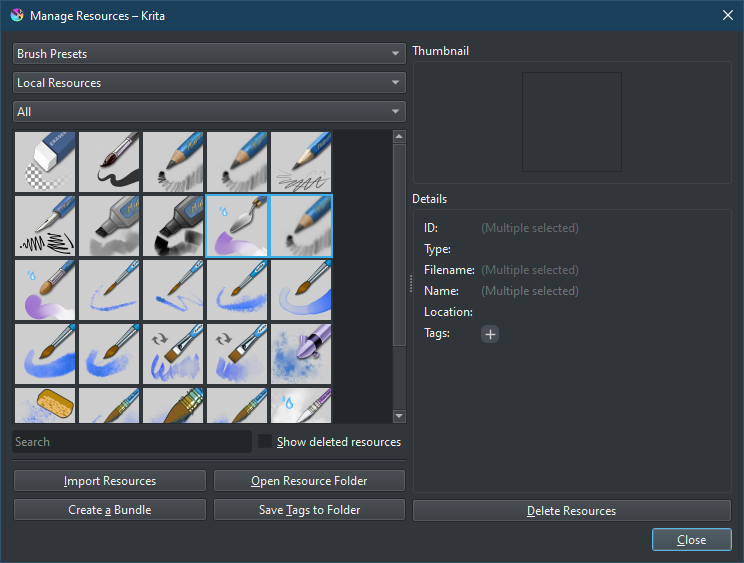
Task: Select the airbrush spray preset
Action: click(301, 353)
